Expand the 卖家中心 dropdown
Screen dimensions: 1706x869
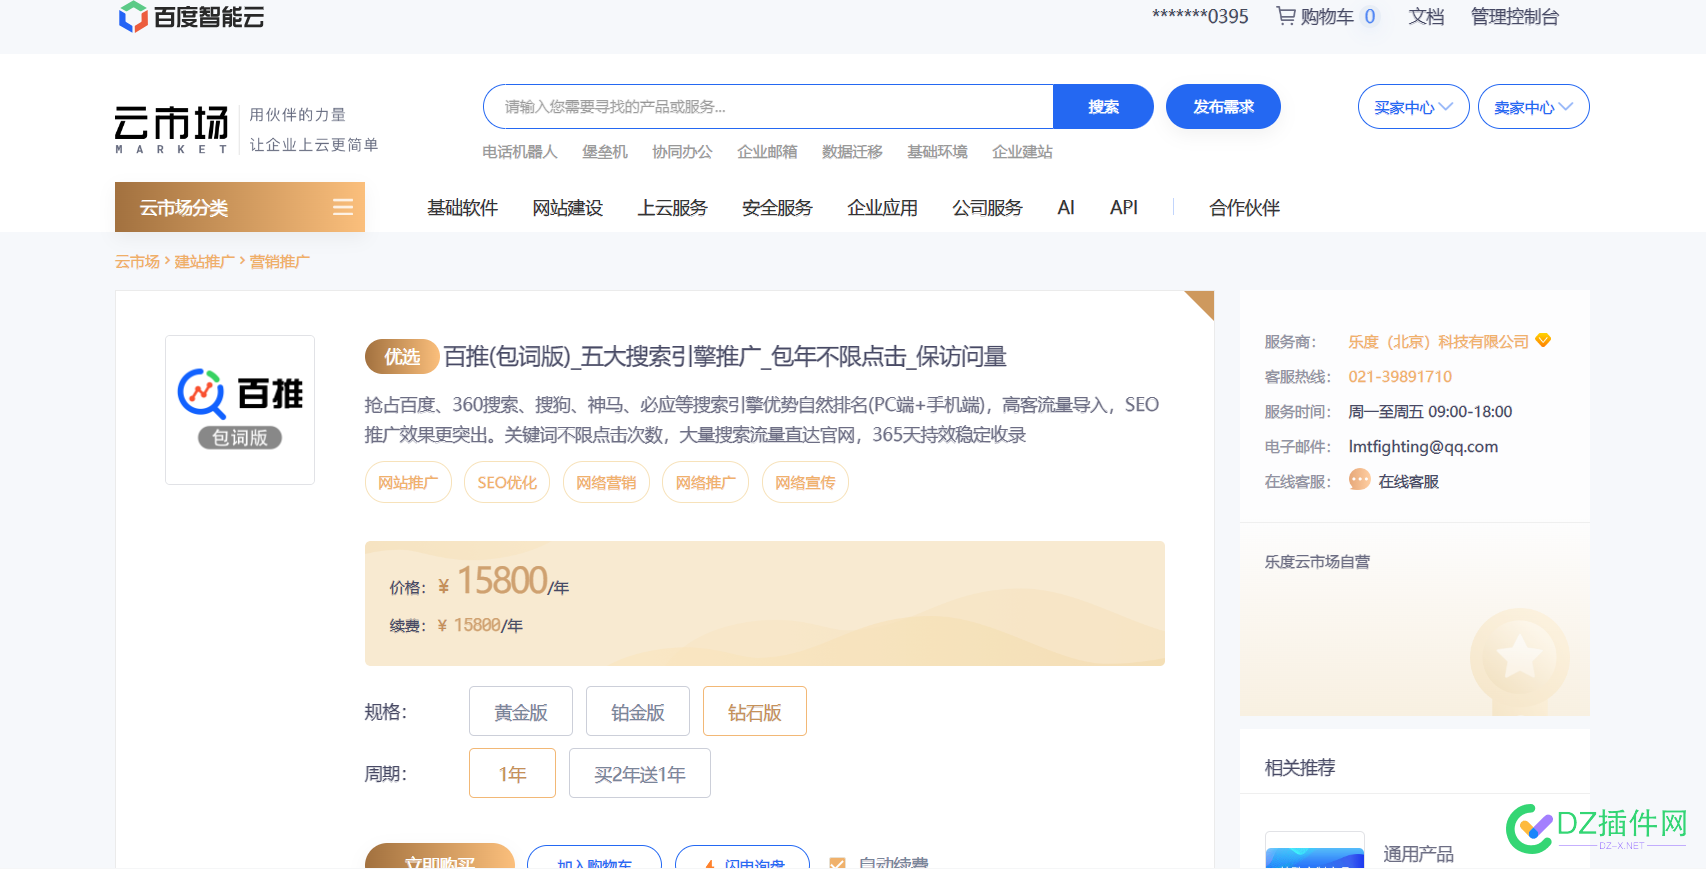(1533, 107)
